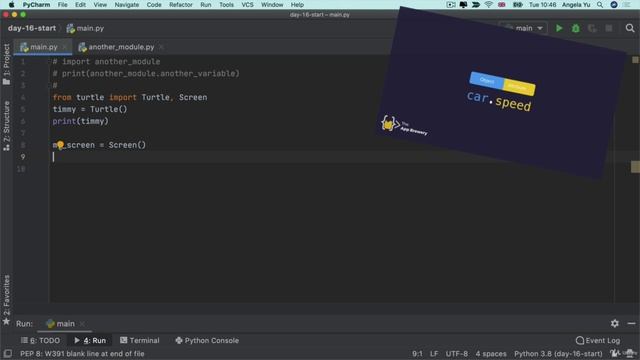Open the Wi-Fi status menu

click(489, 5)
